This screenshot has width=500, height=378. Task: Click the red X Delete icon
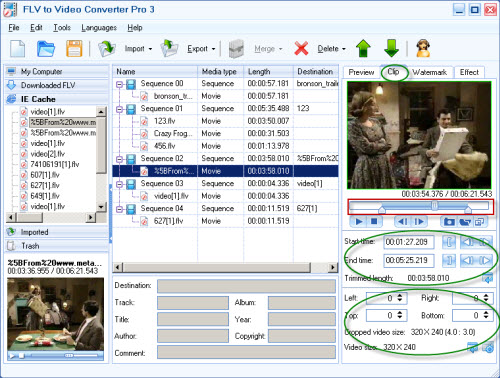point(301,49)
